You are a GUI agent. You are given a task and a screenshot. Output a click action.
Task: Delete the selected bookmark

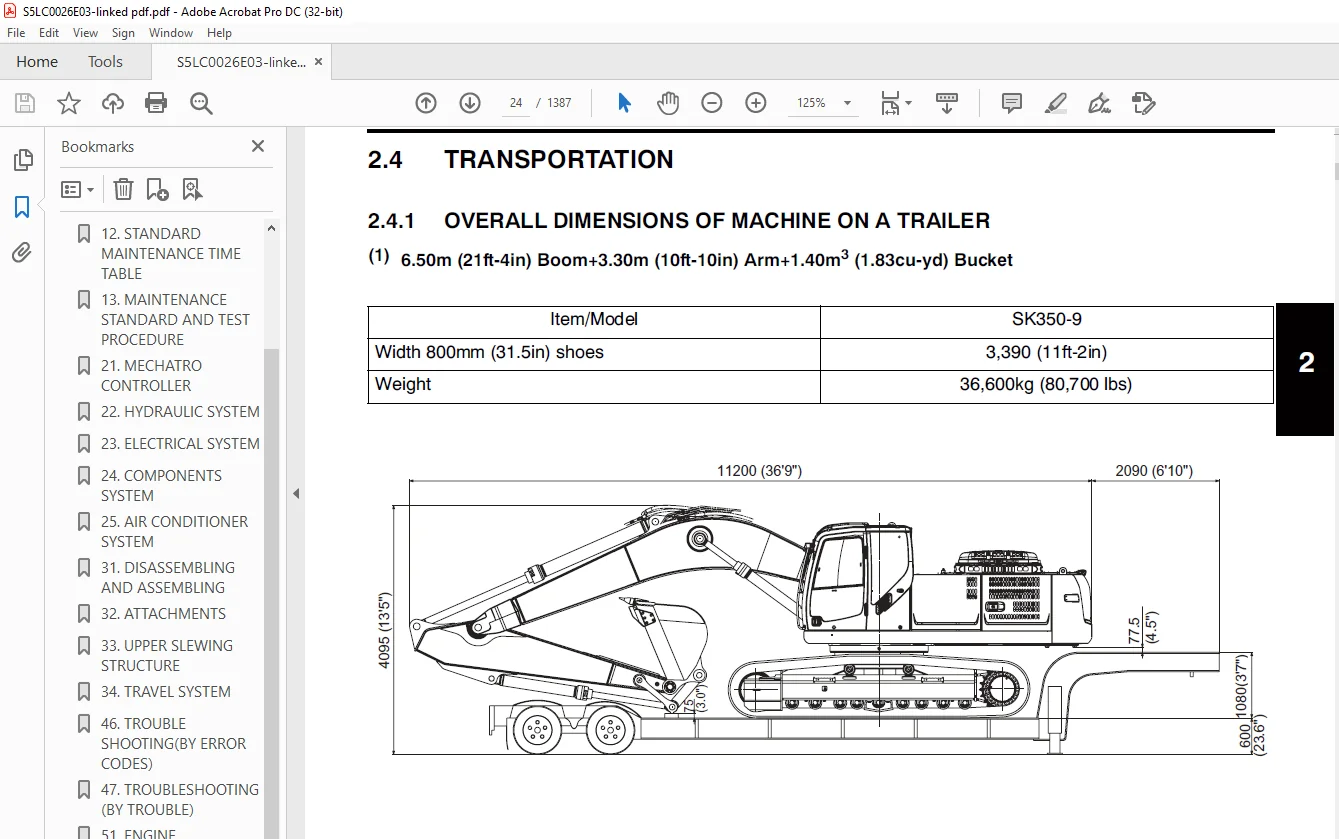click(123, 189)
